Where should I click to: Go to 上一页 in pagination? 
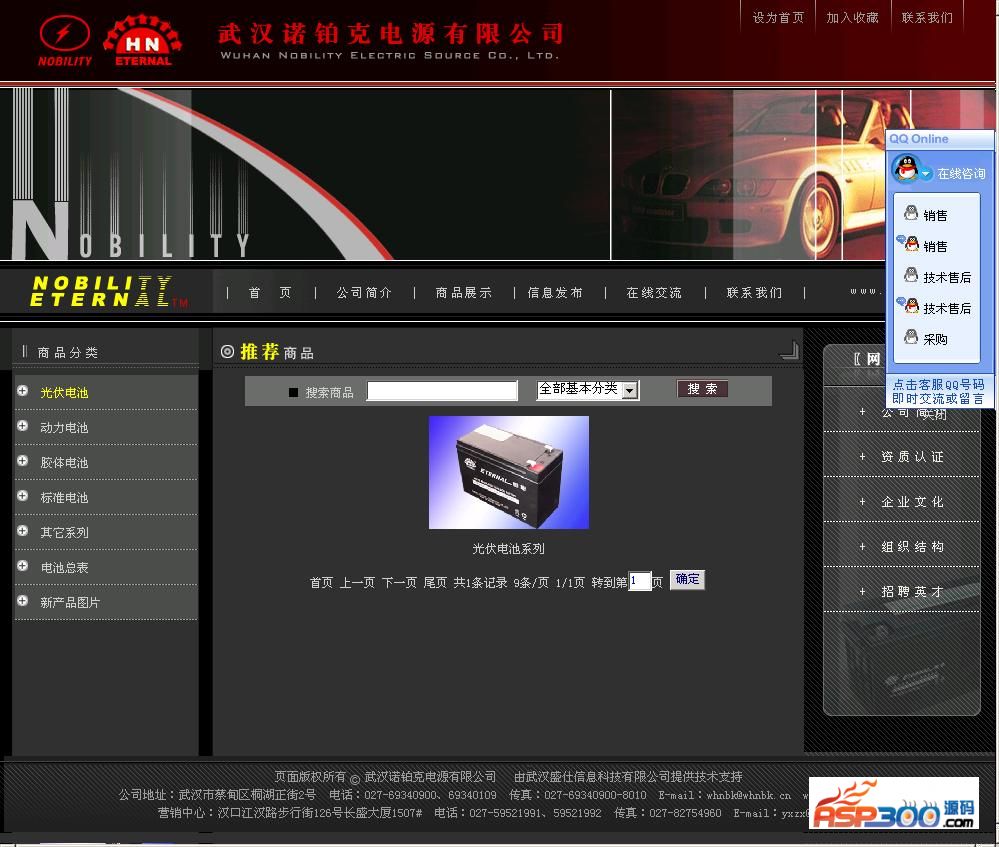[357, 583]
